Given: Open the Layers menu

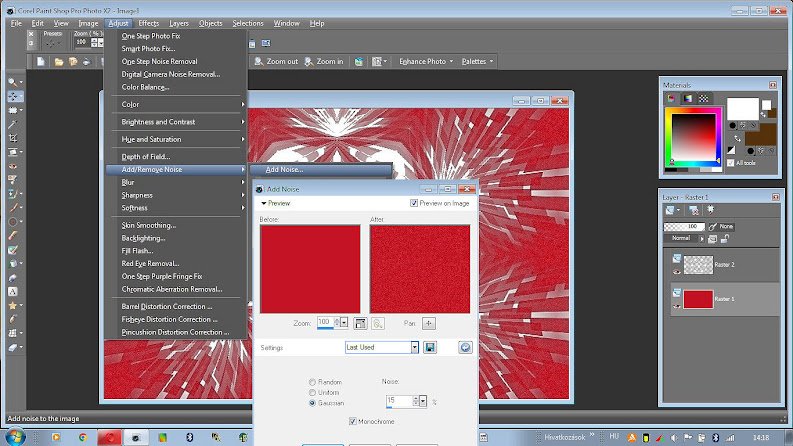Looking at the screenshot, I should (179, 23).
